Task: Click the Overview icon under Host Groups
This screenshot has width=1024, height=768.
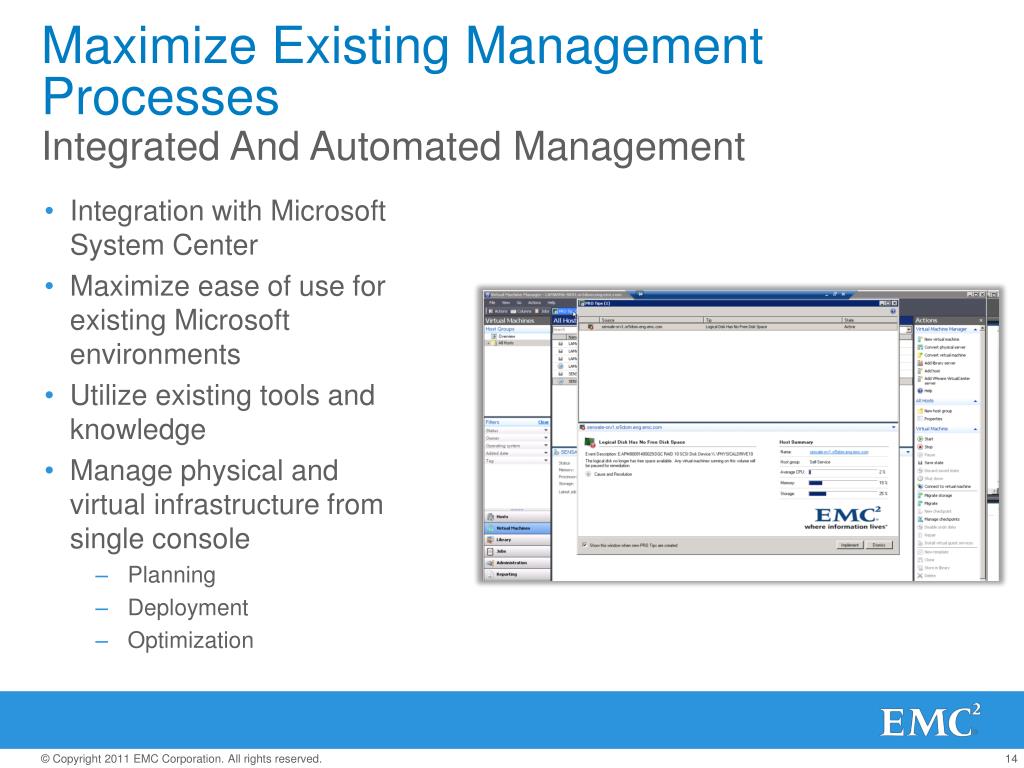Action: coord(494,336)
